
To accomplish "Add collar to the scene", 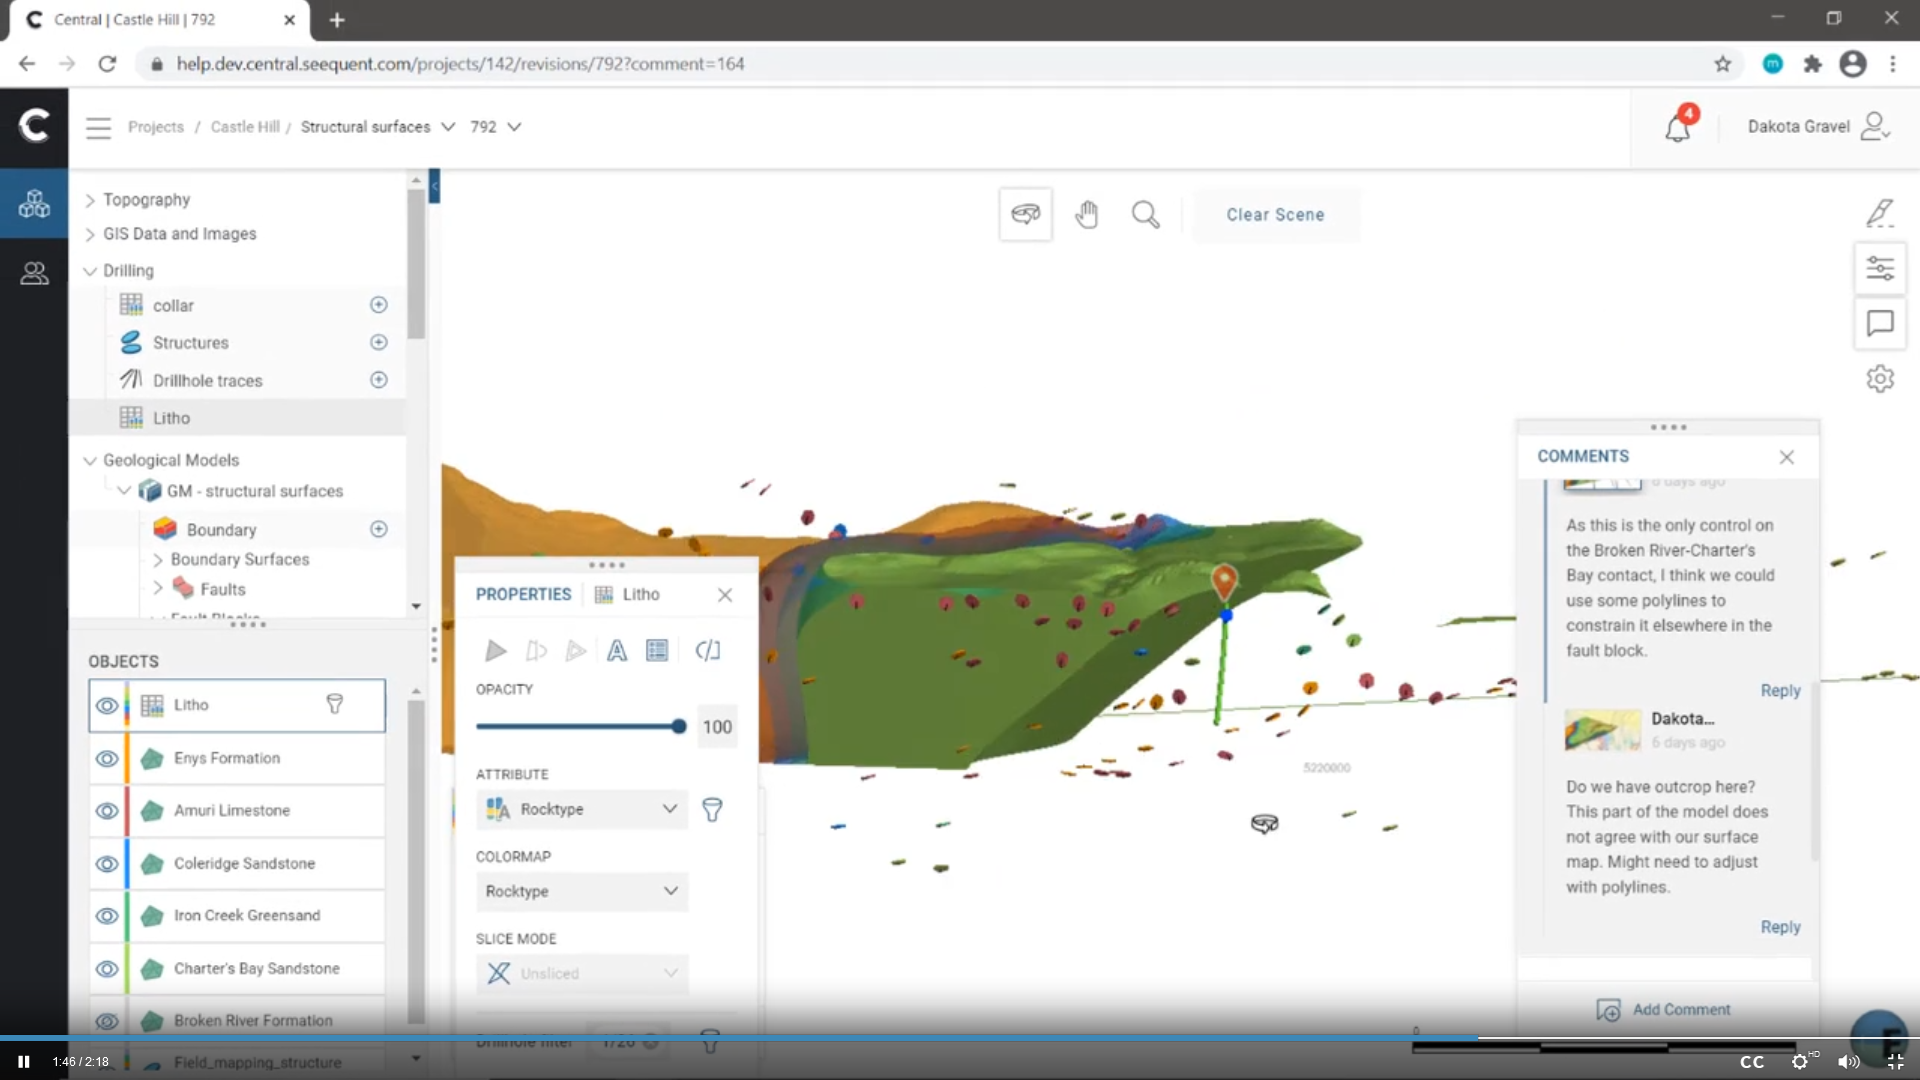I will tap(379, 305).
